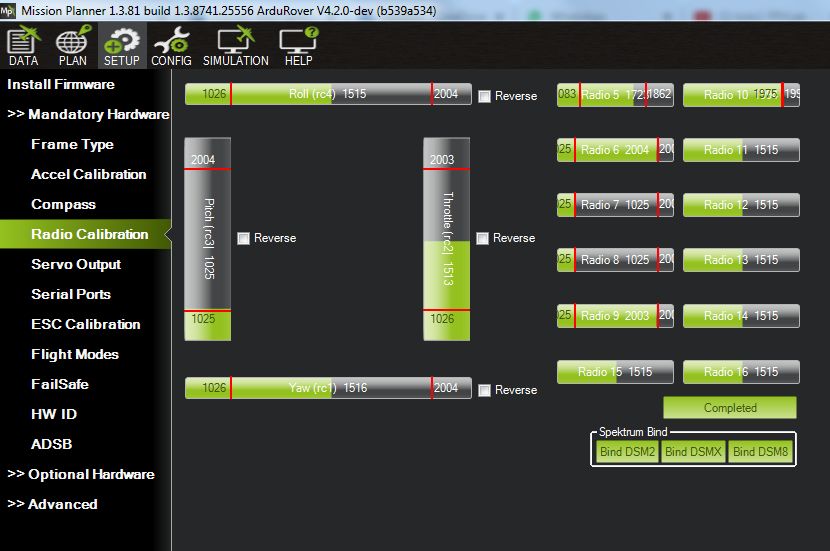Enable Reverse checkbox for Roll channel
This screenshot has width=830, height=551.
[x=485, y=96]
